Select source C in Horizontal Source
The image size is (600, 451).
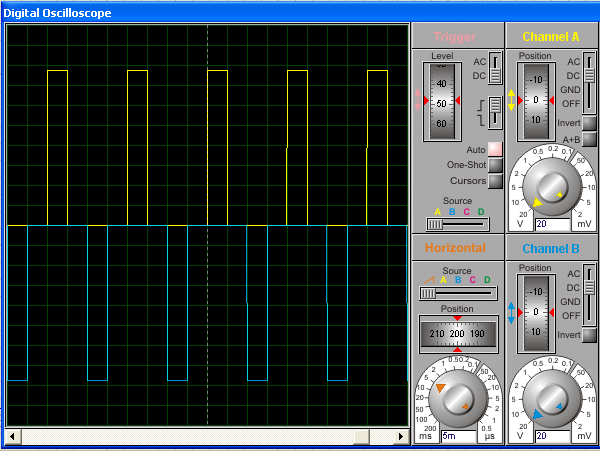pos(473,280)
